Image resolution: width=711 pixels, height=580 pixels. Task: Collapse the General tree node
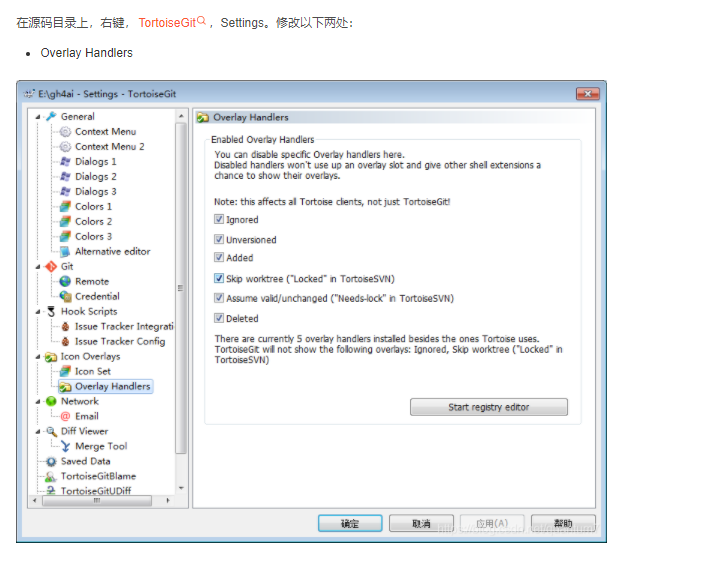coord(38,117)
